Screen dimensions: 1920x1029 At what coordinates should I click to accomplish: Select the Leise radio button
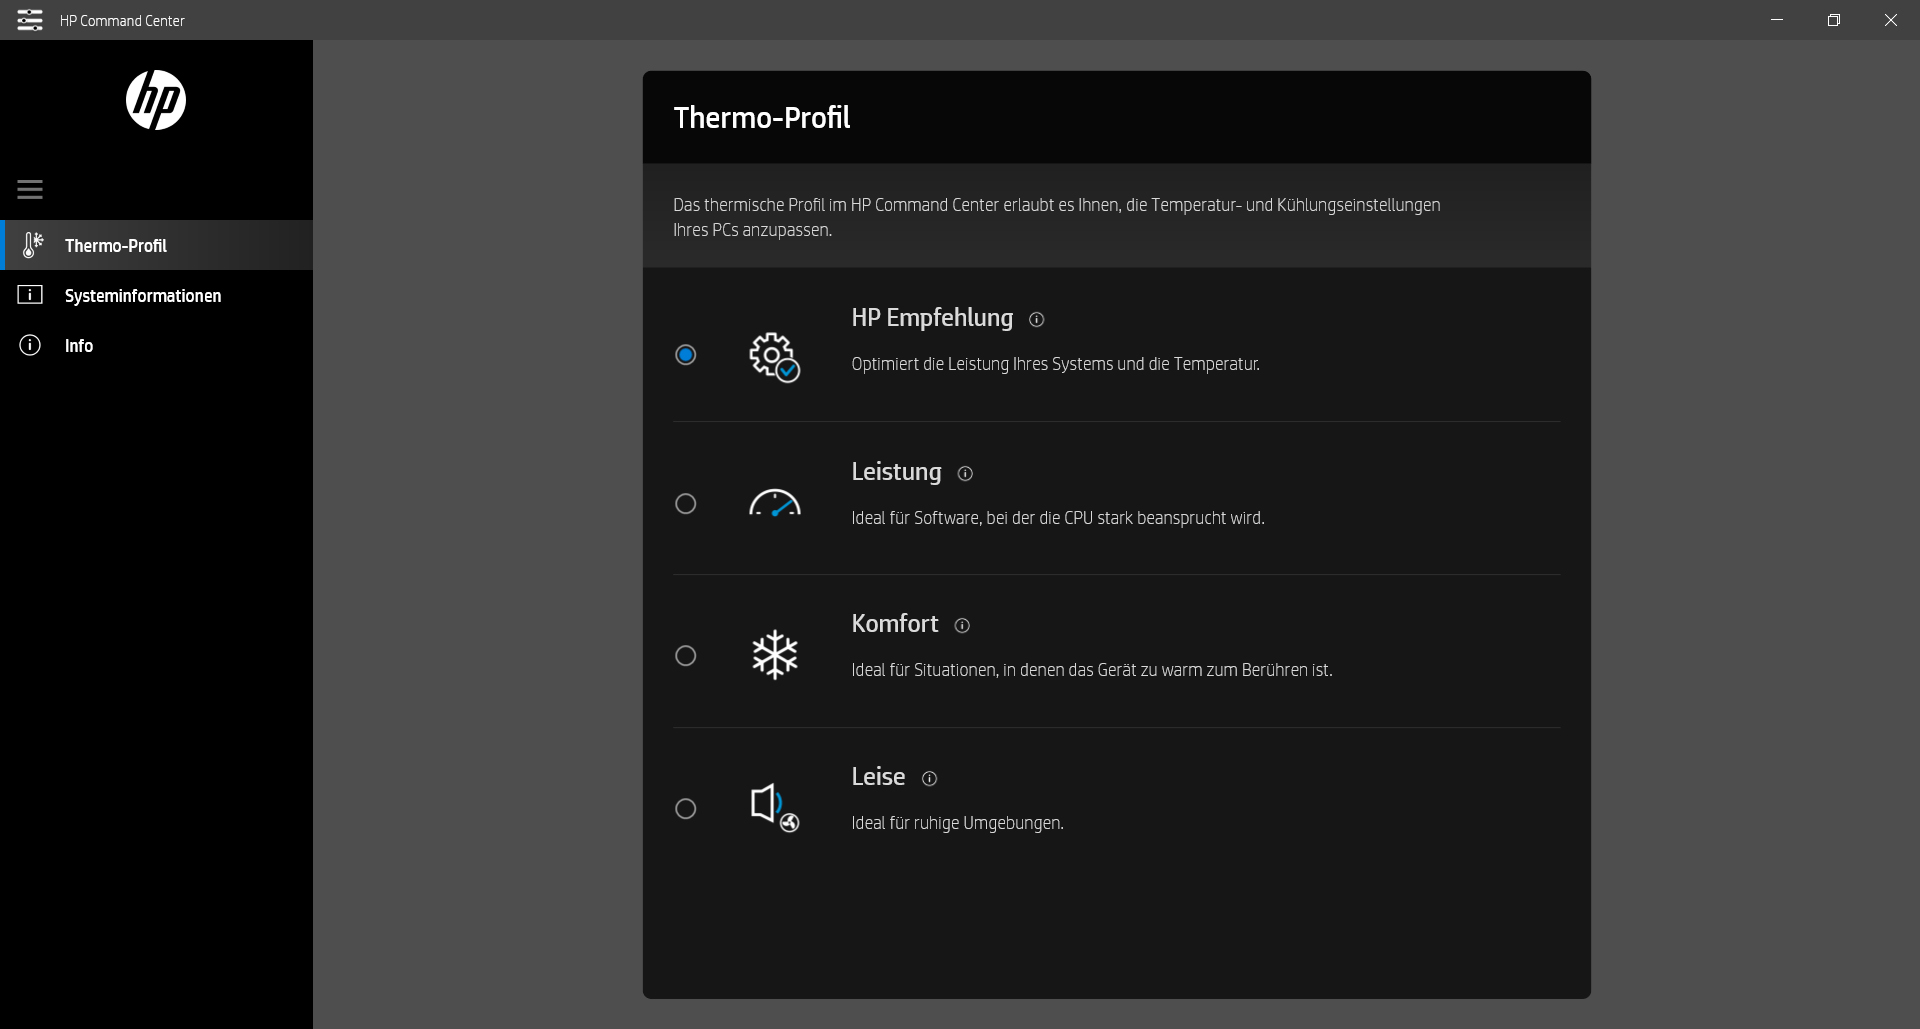coord(686,809)
